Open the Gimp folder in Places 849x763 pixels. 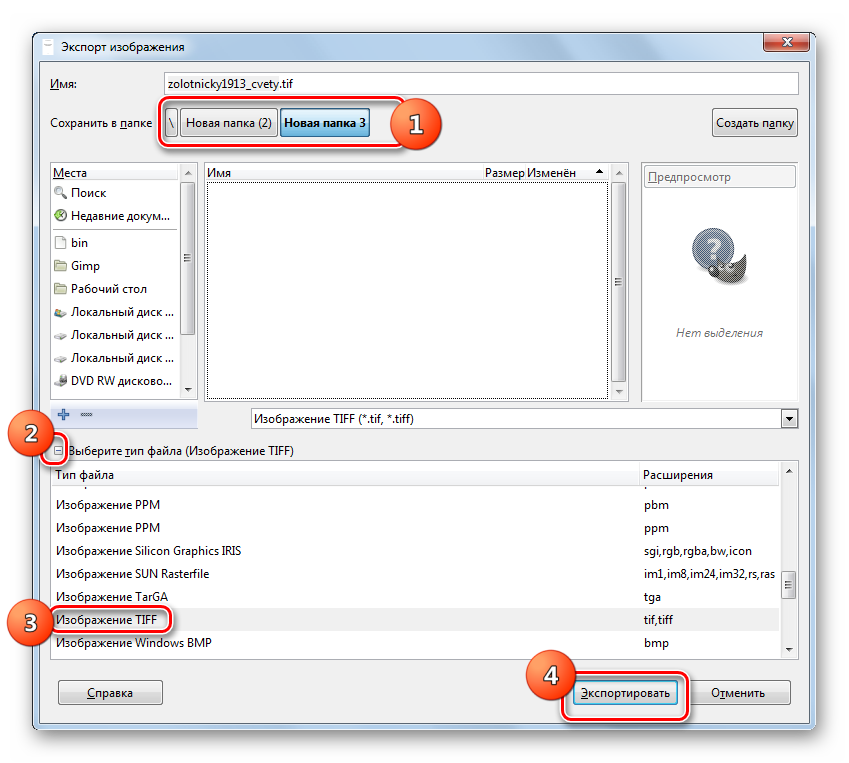(x=84, y=266)
